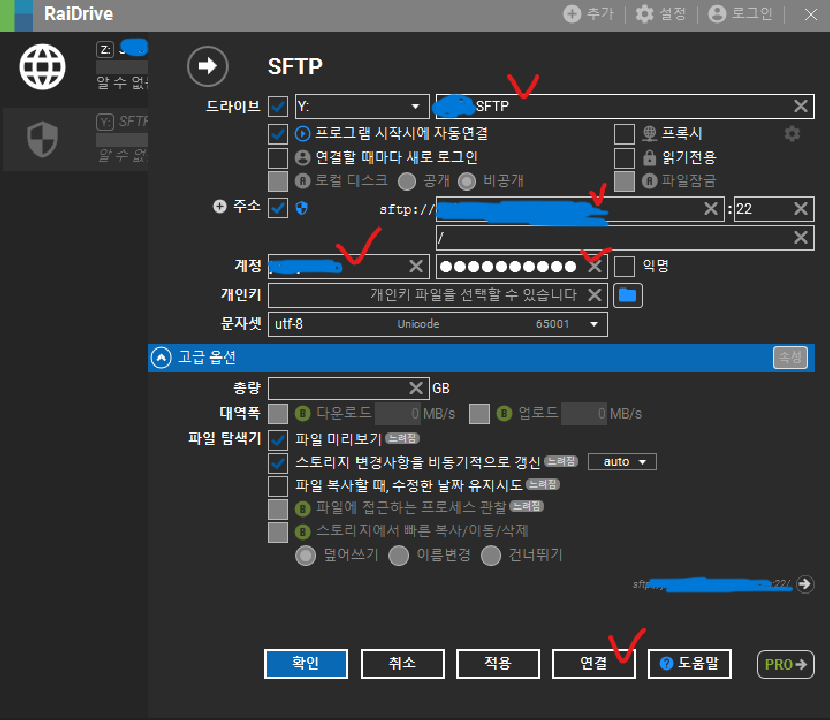This screenshot has width=830, height=720.
Task: Select the 이름변경 radio option
Action: tap(399, 555)
